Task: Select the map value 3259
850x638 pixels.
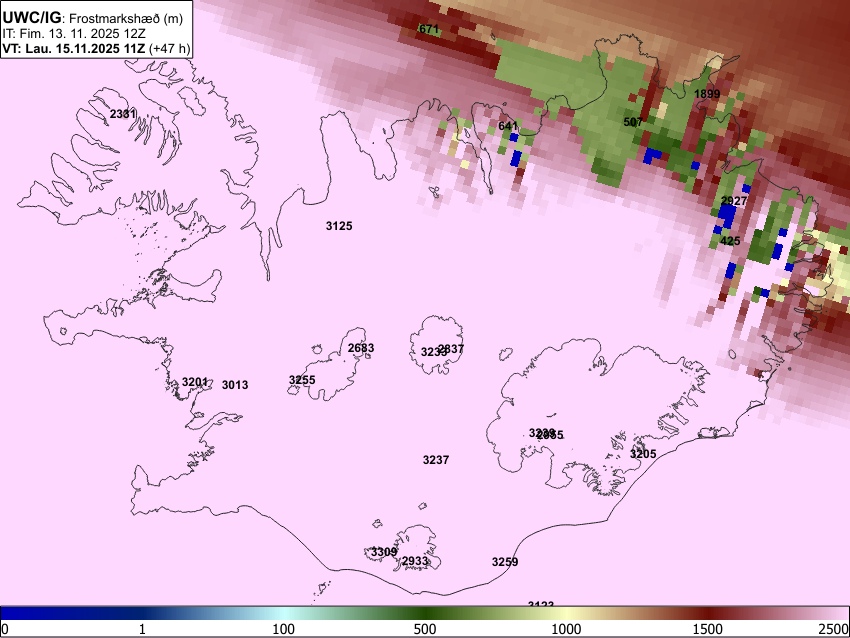Action: (x=505, y=562)
